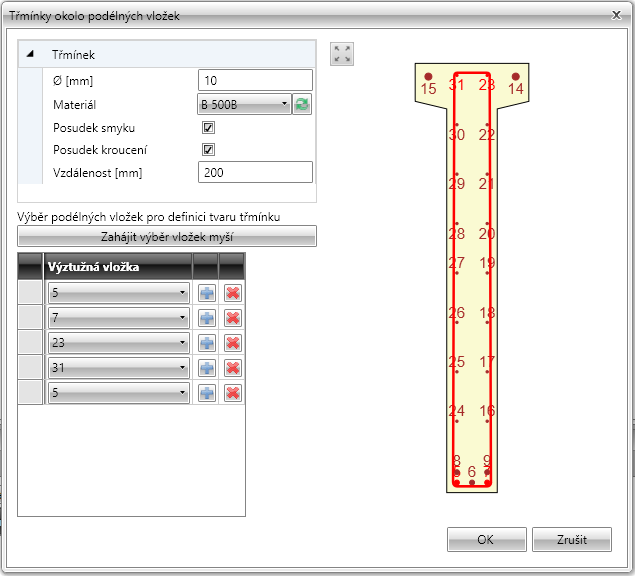Add a row after bar 31

tap(207, 368)
